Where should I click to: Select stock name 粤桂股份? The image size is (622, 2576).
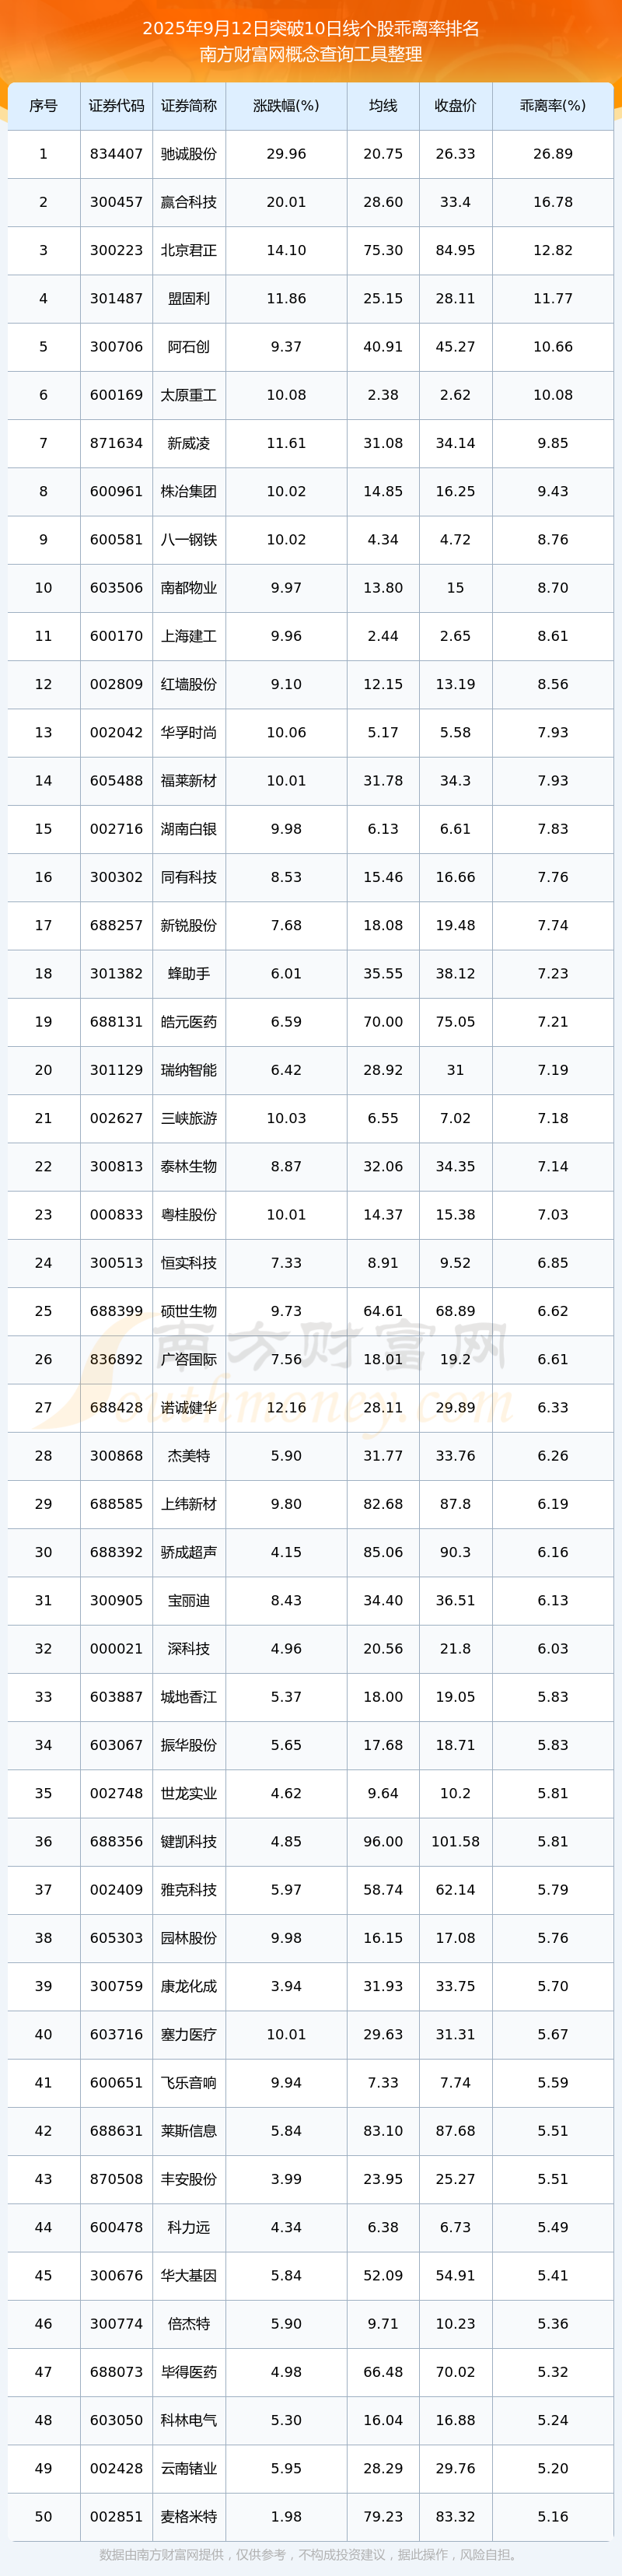tap(189, 1214)
